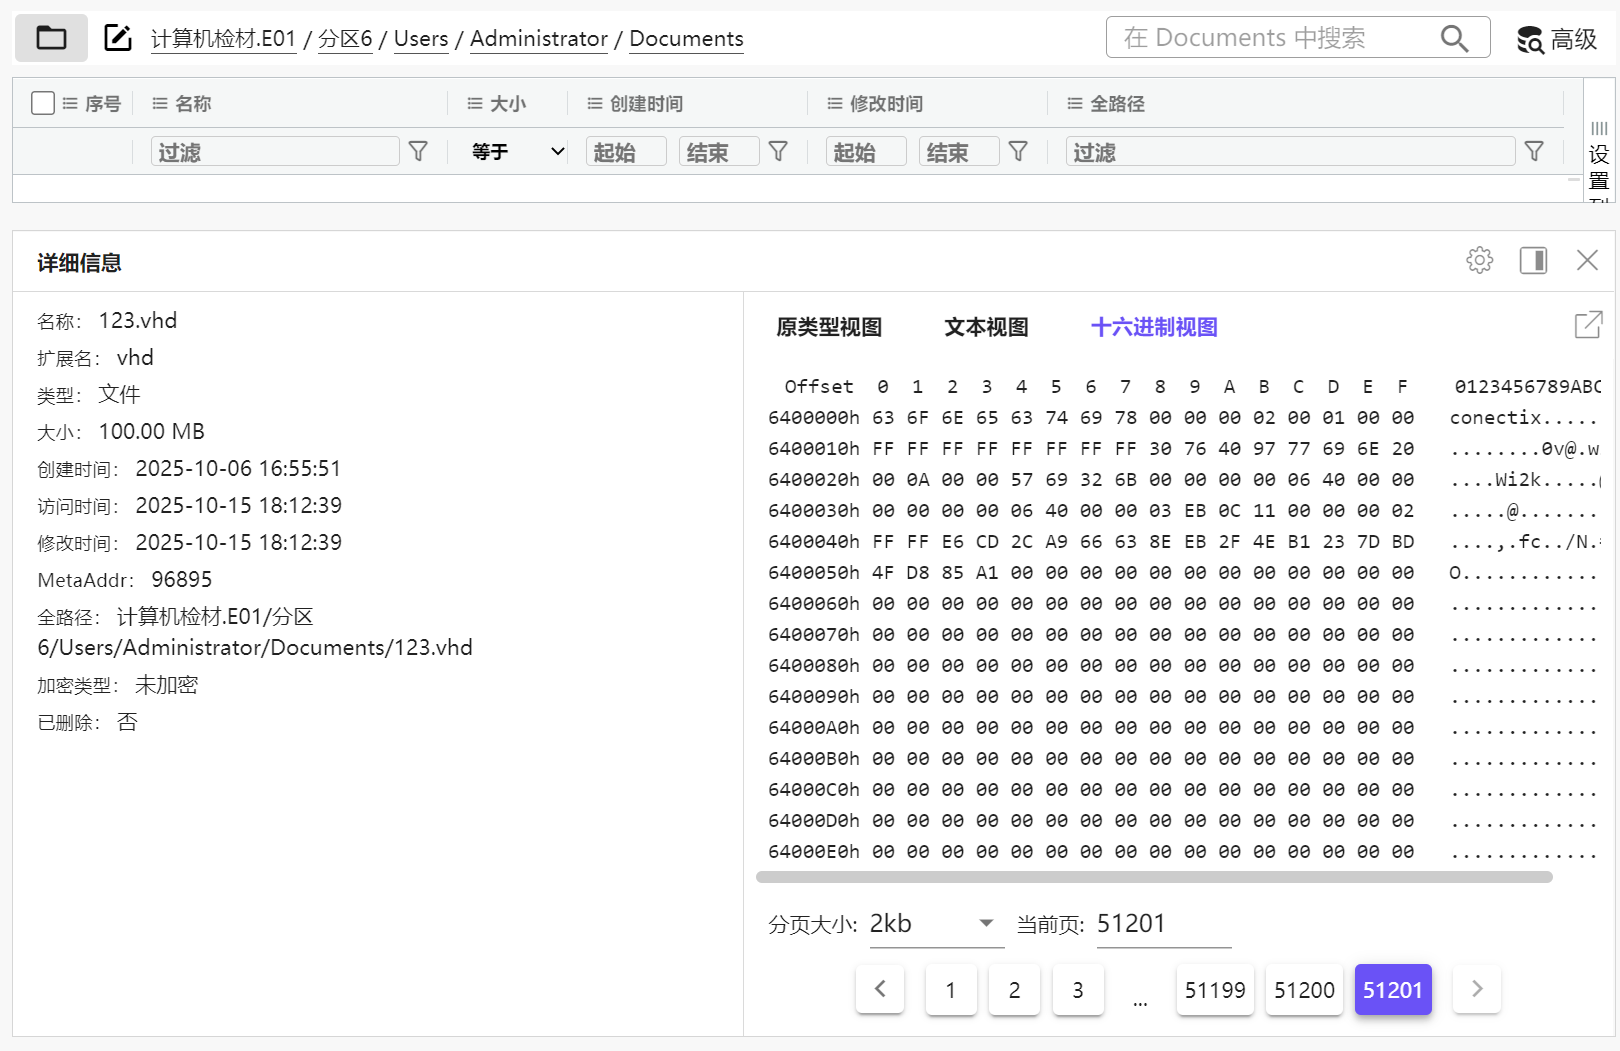1620x1051 pixels.
Task: Click the horizontal scrollbar under hex view
Action: tap(1154, 877)
